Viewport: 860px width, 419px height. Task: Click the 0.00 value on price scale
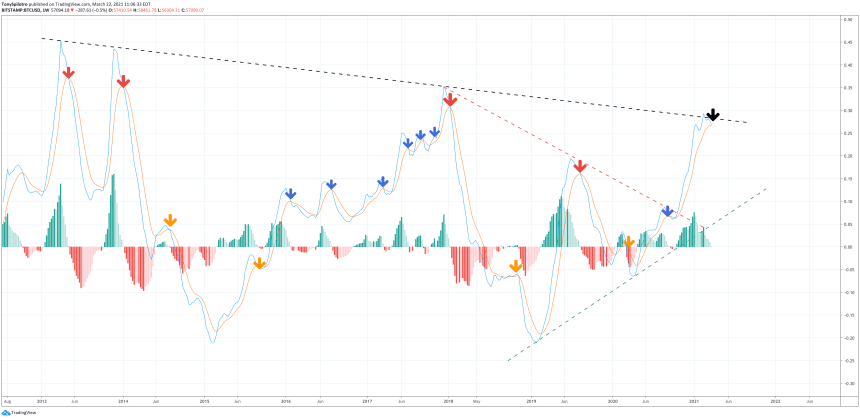pyautogui.click(x=846, y=246)
